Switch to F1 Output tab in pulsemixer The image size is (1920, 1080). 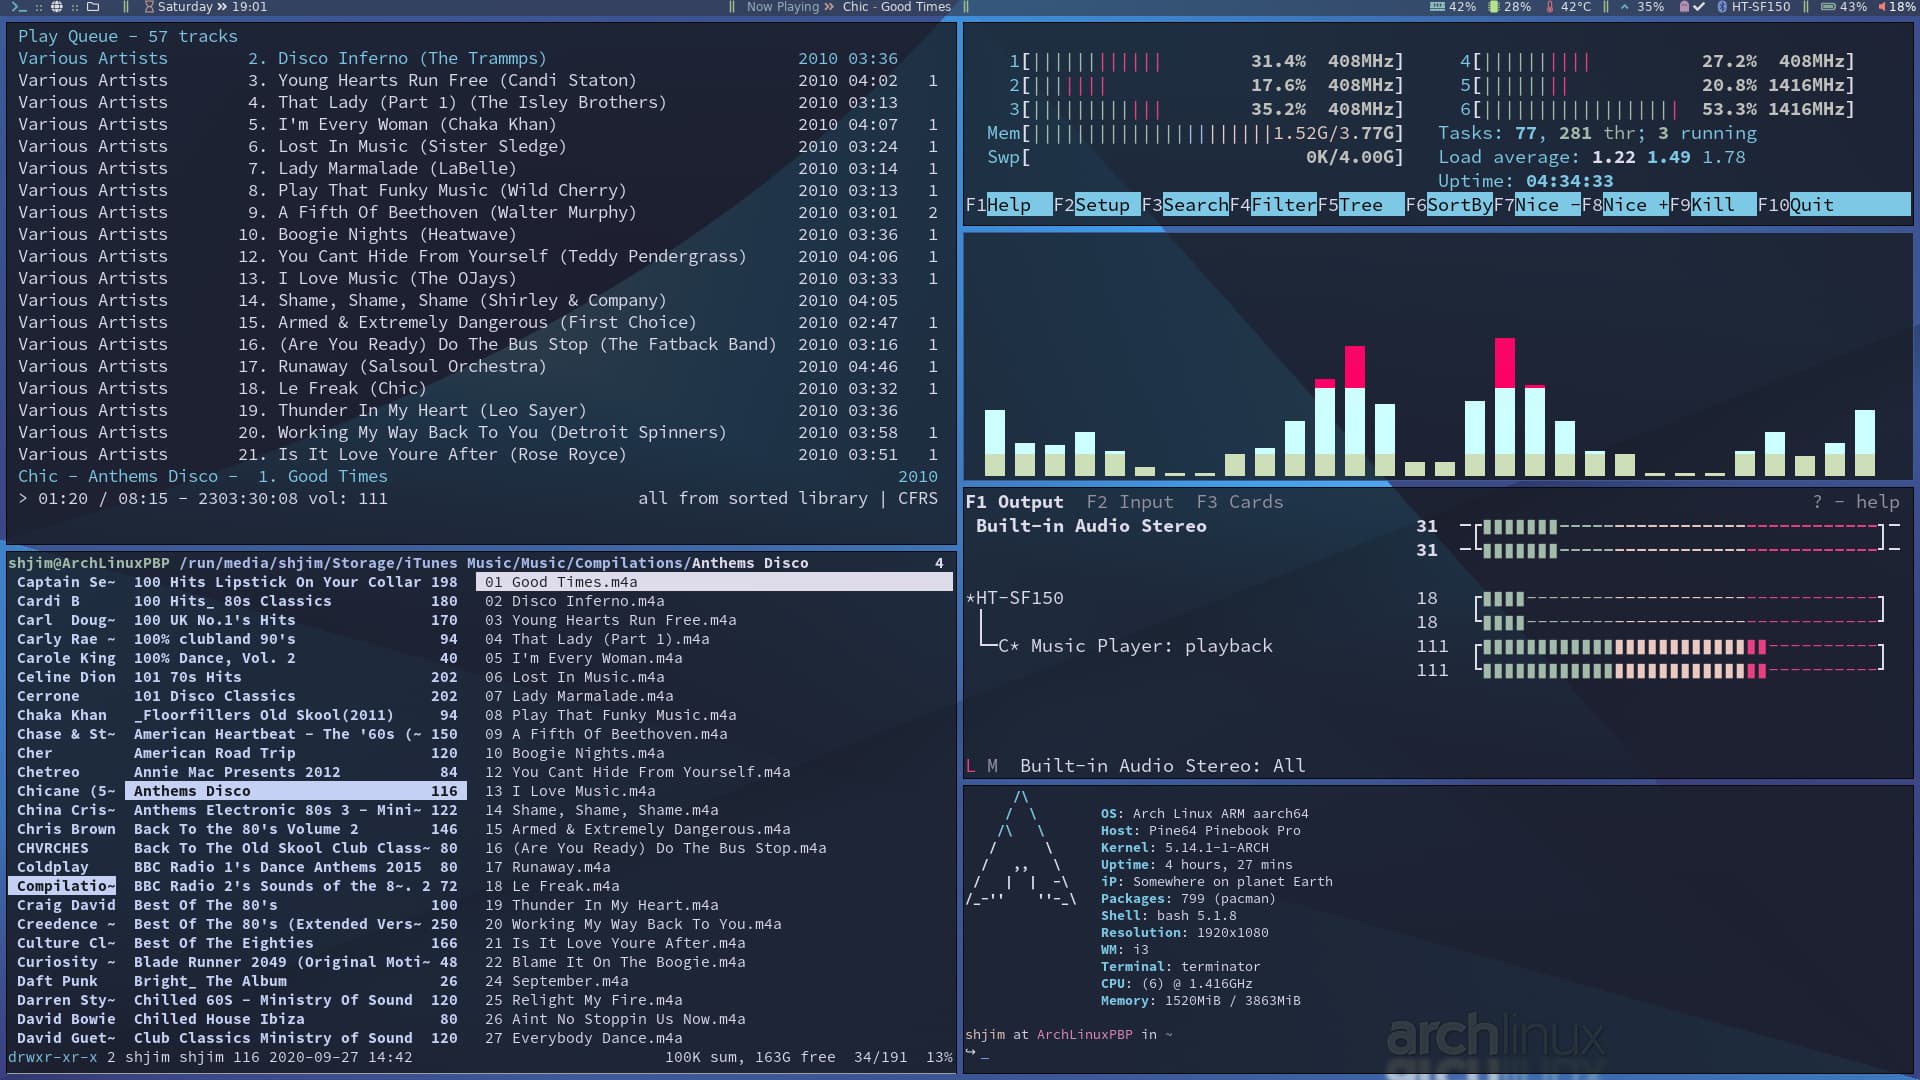click(x=1014, y=502)
